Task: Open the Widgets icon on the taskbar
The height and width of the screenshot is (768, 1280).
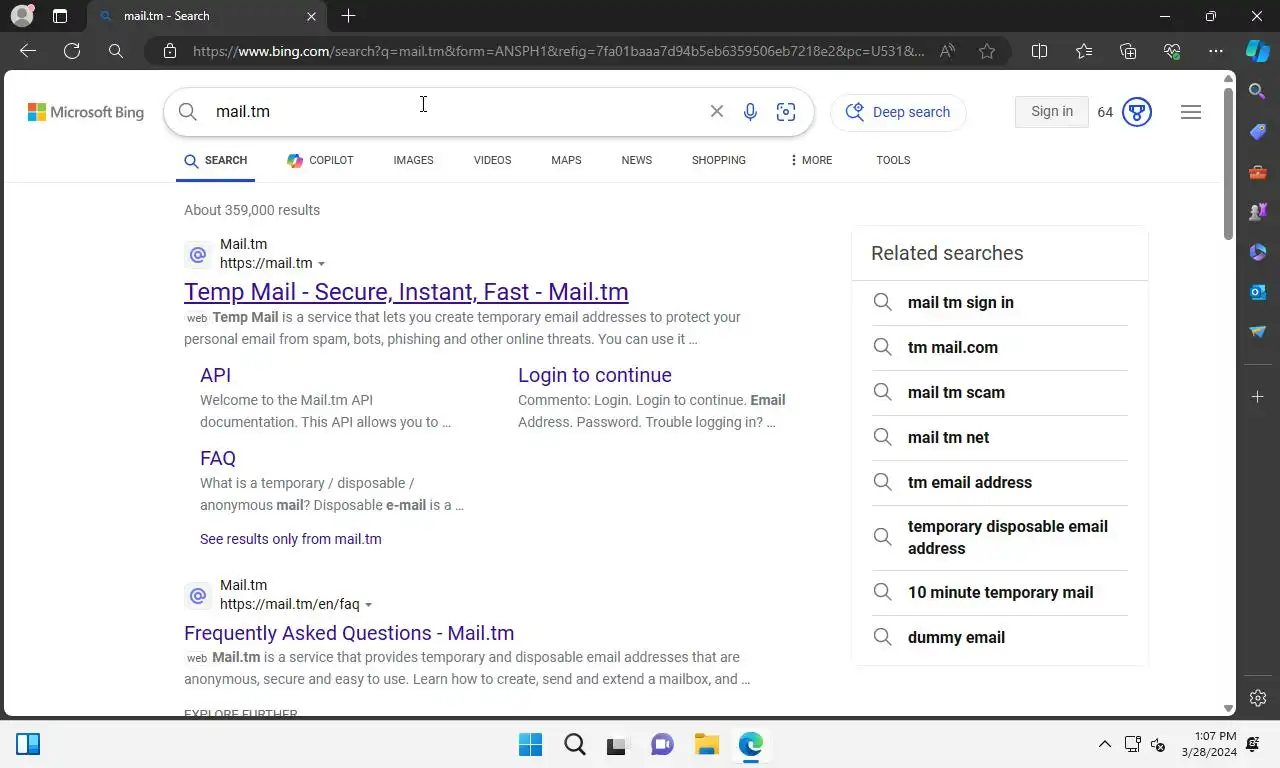Action: (28, 744)
